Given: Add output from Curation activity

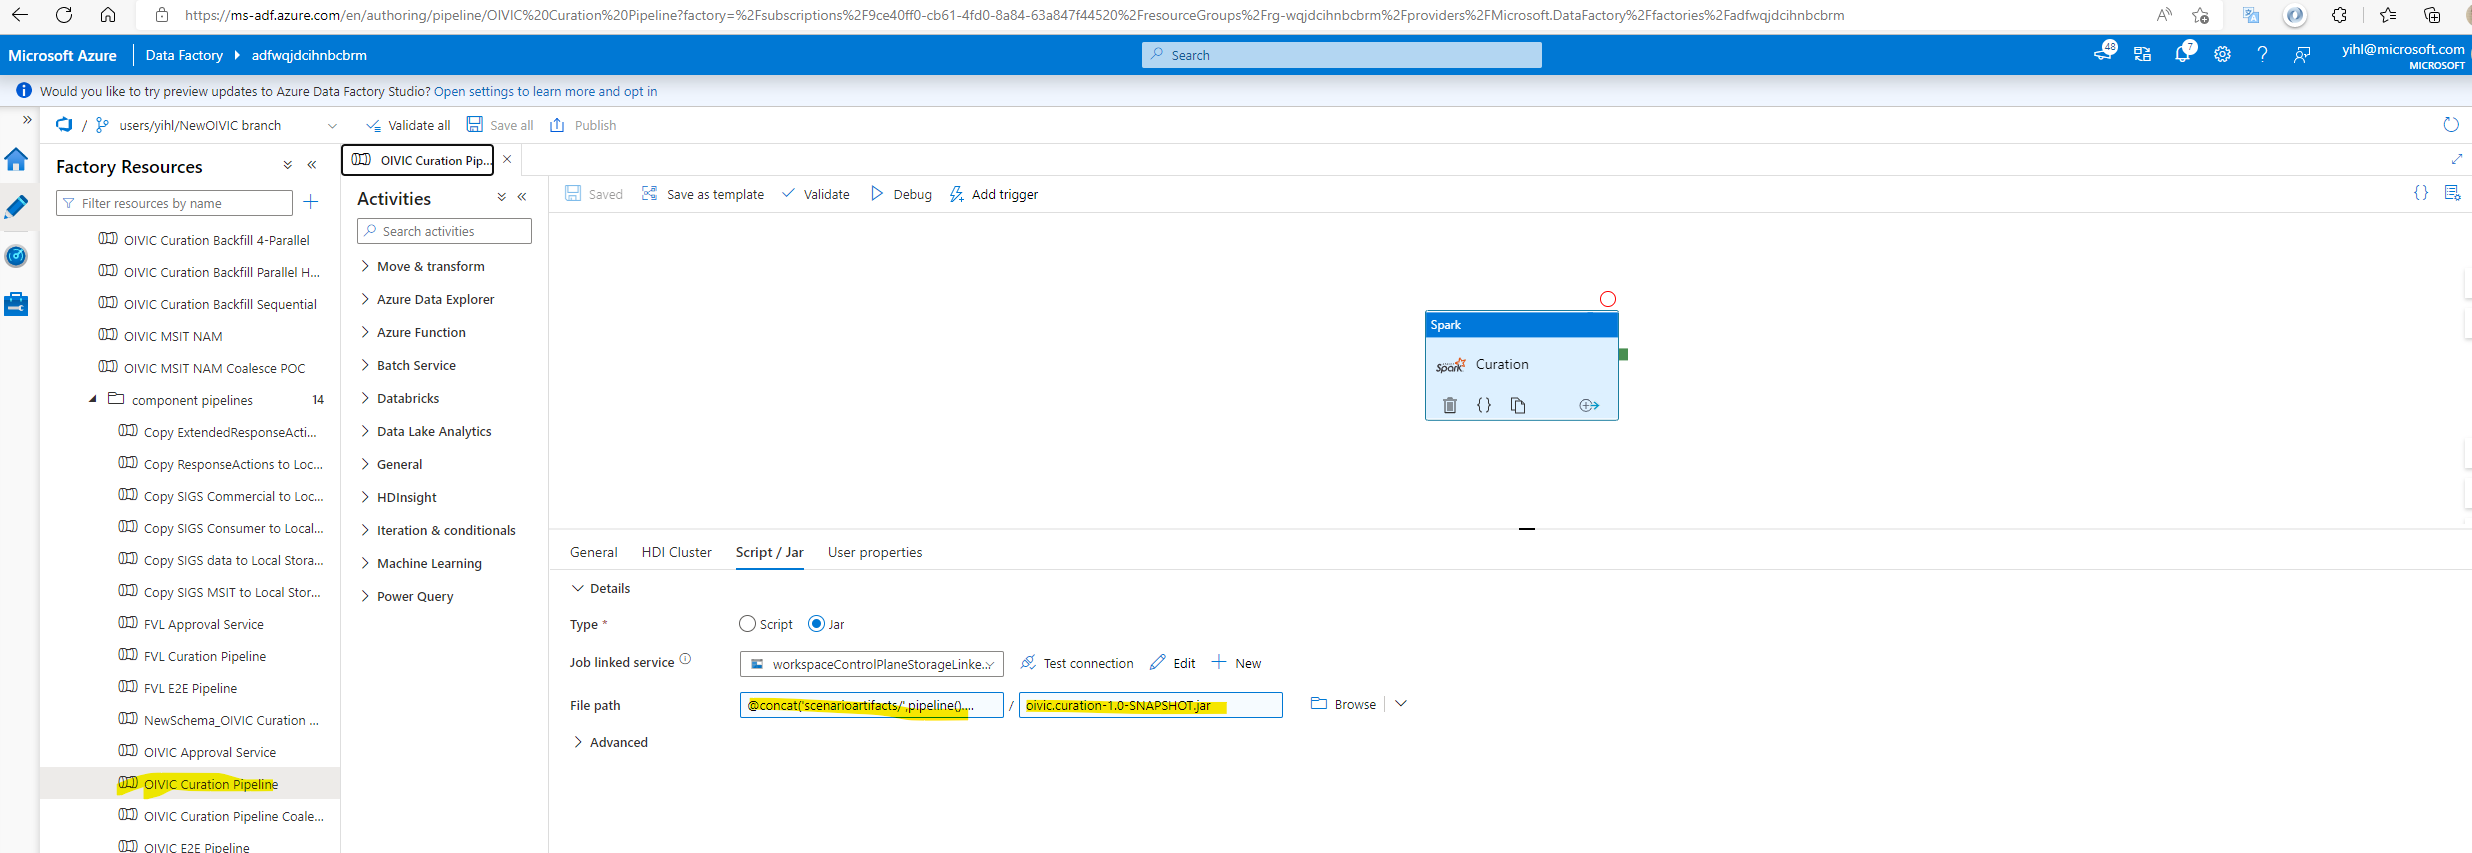Looking at the screenshot, I should pyautogui.click(x=1589, y=405).
